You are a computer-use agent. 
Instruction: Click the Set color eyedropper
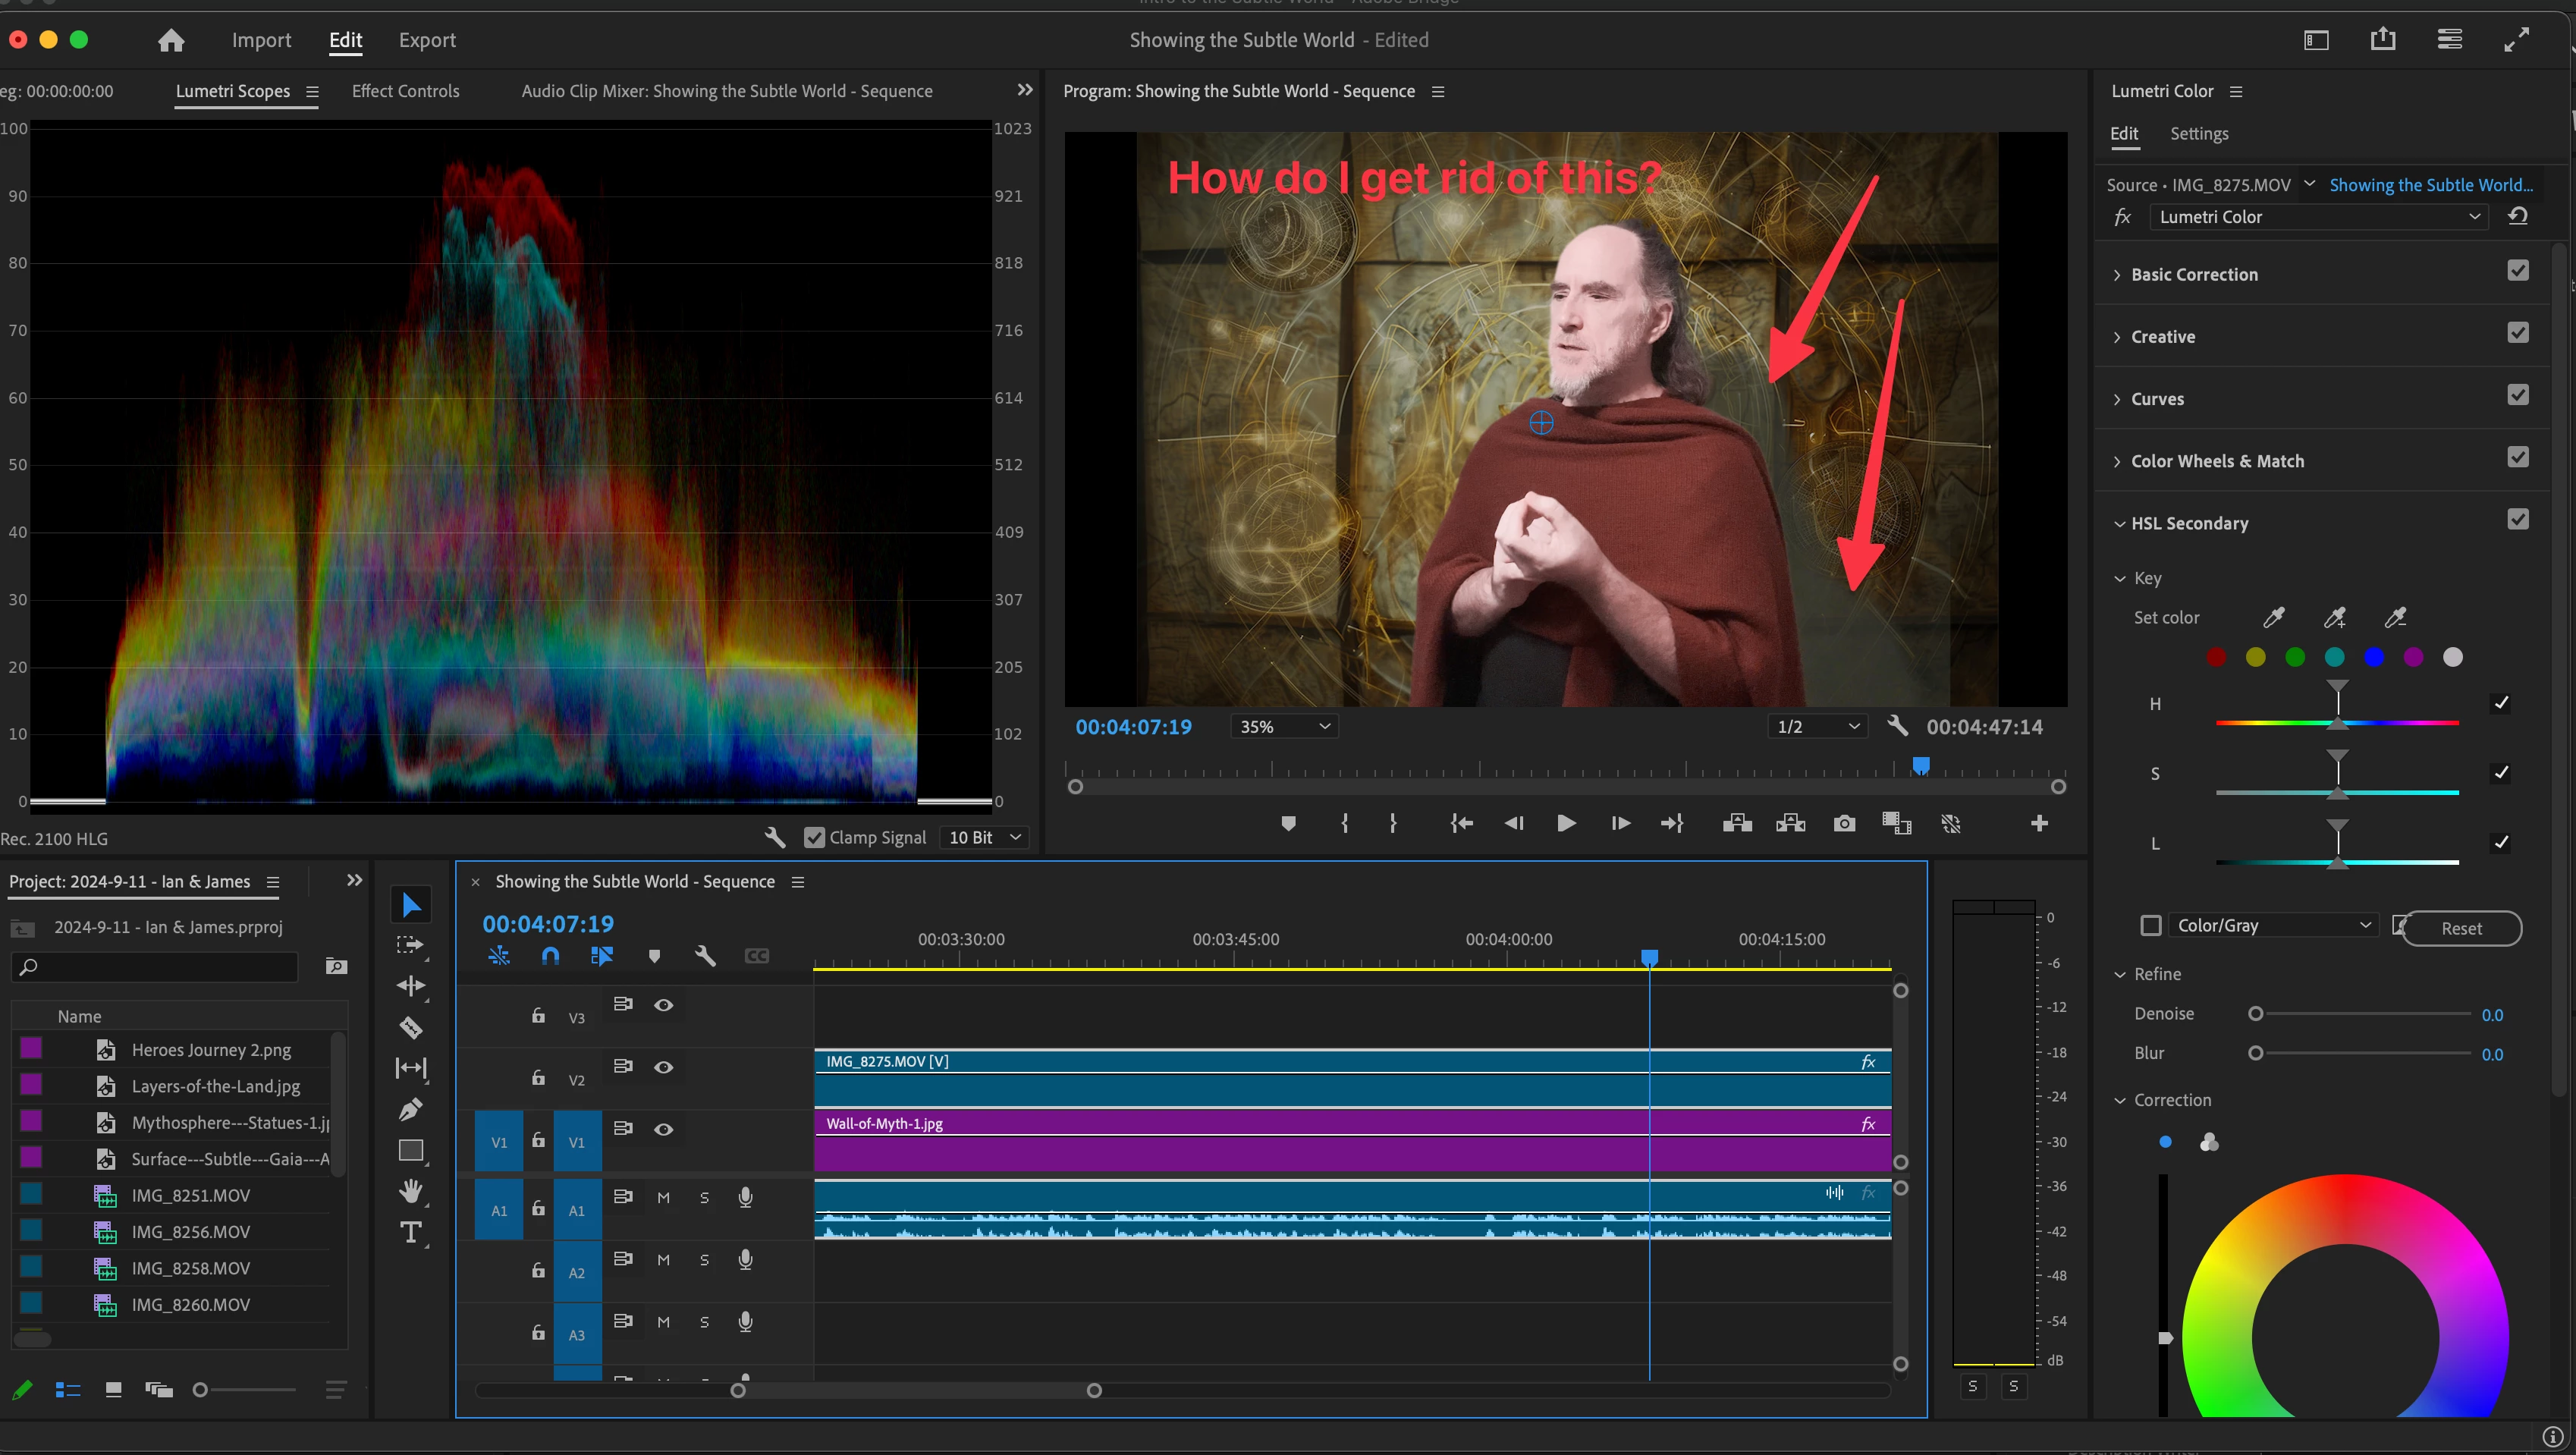(2273, 617)
